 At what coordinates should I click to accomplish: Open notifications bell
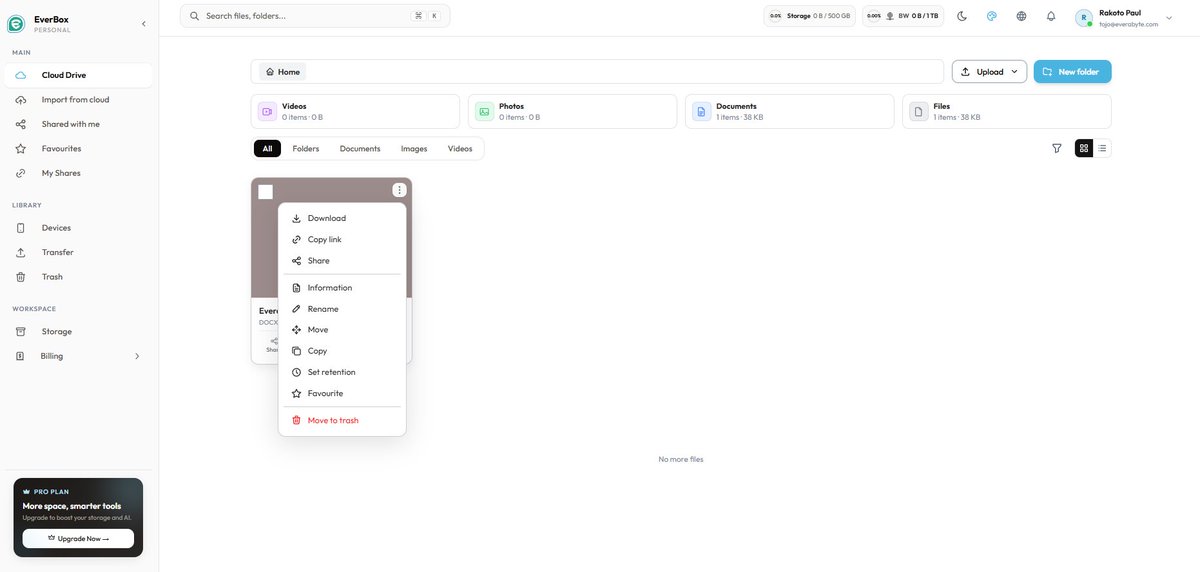1051,16
